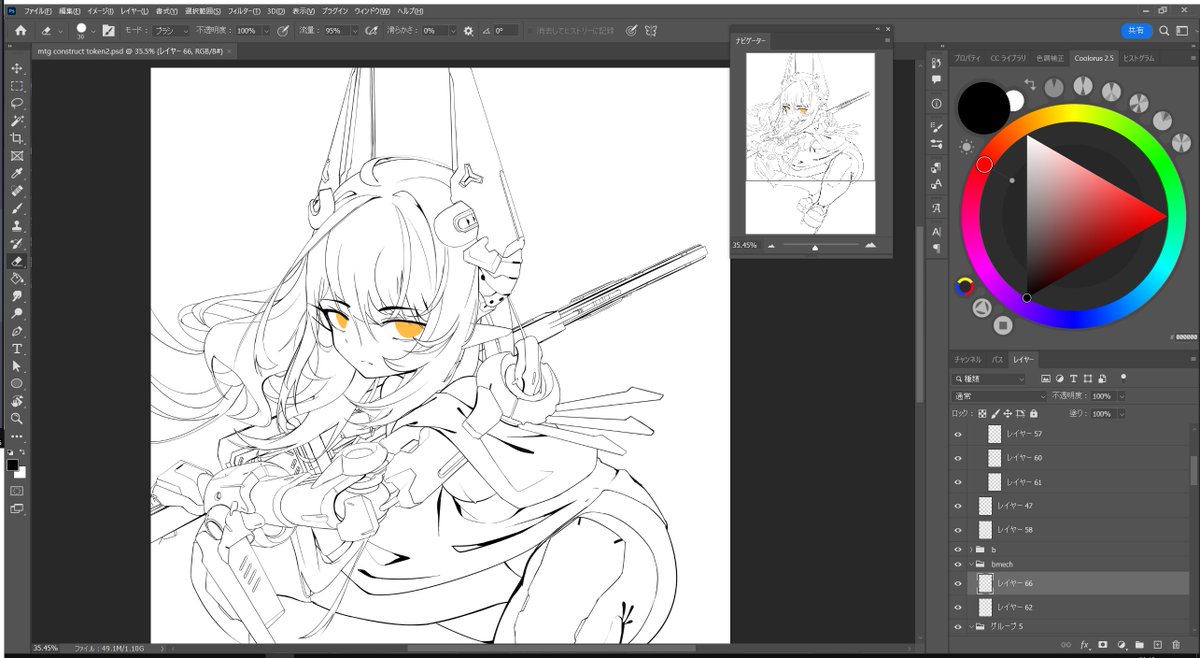This screenshot has width=1200, height=658.
Task: Click the Home icon in options bar
Action: [x=20, y=31]
